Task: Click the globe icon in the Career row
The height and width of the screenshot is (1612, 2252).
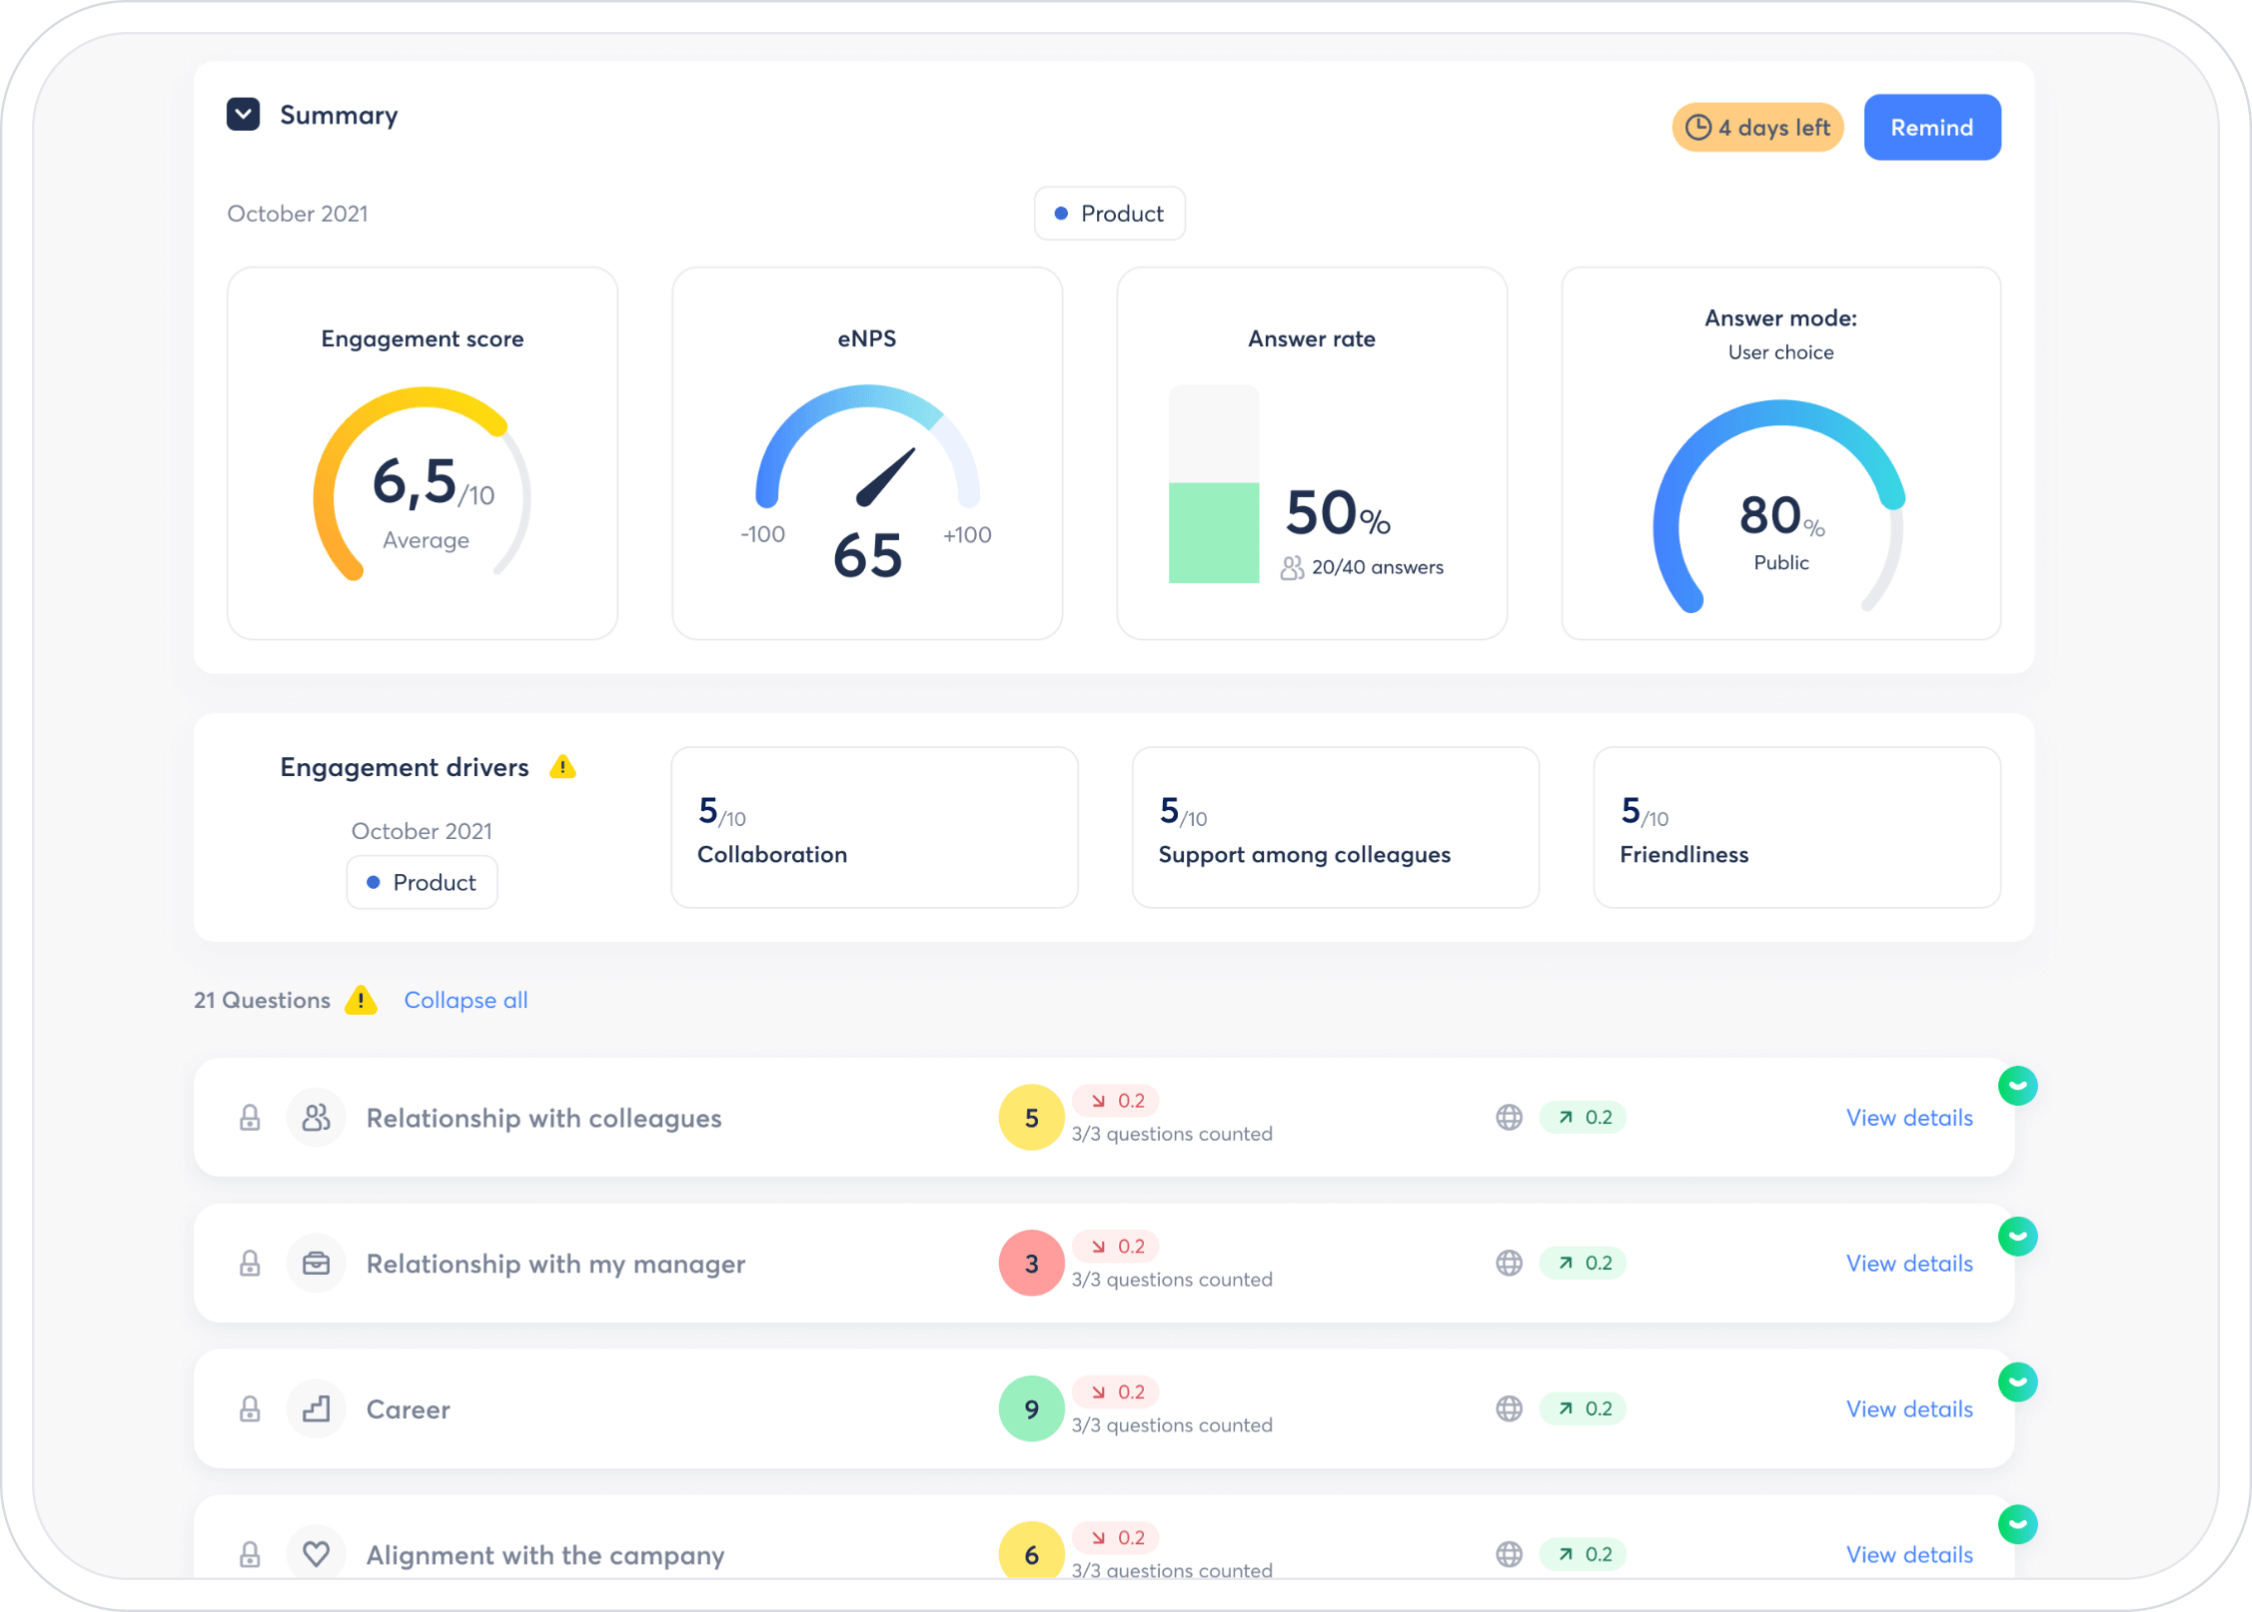Action: 1509,1409
